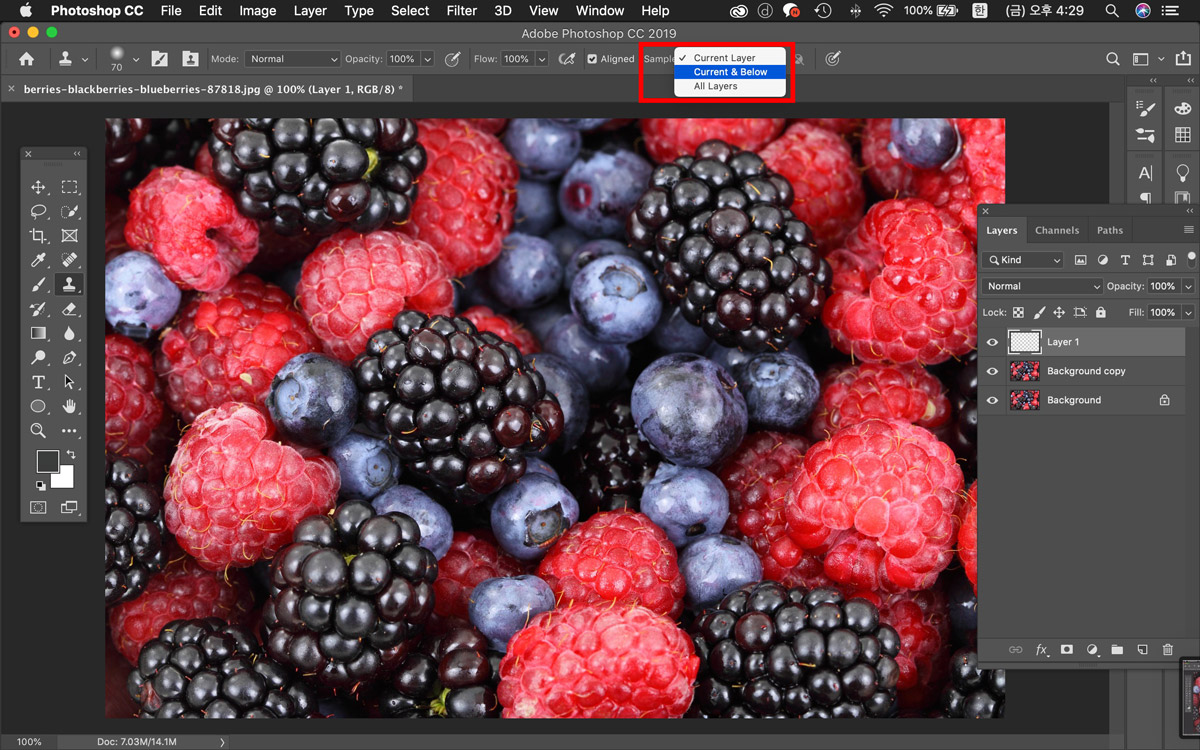Activate the Eyedropper tool
The width and height of the screenshot is (1200, 750).
(38, 260)
